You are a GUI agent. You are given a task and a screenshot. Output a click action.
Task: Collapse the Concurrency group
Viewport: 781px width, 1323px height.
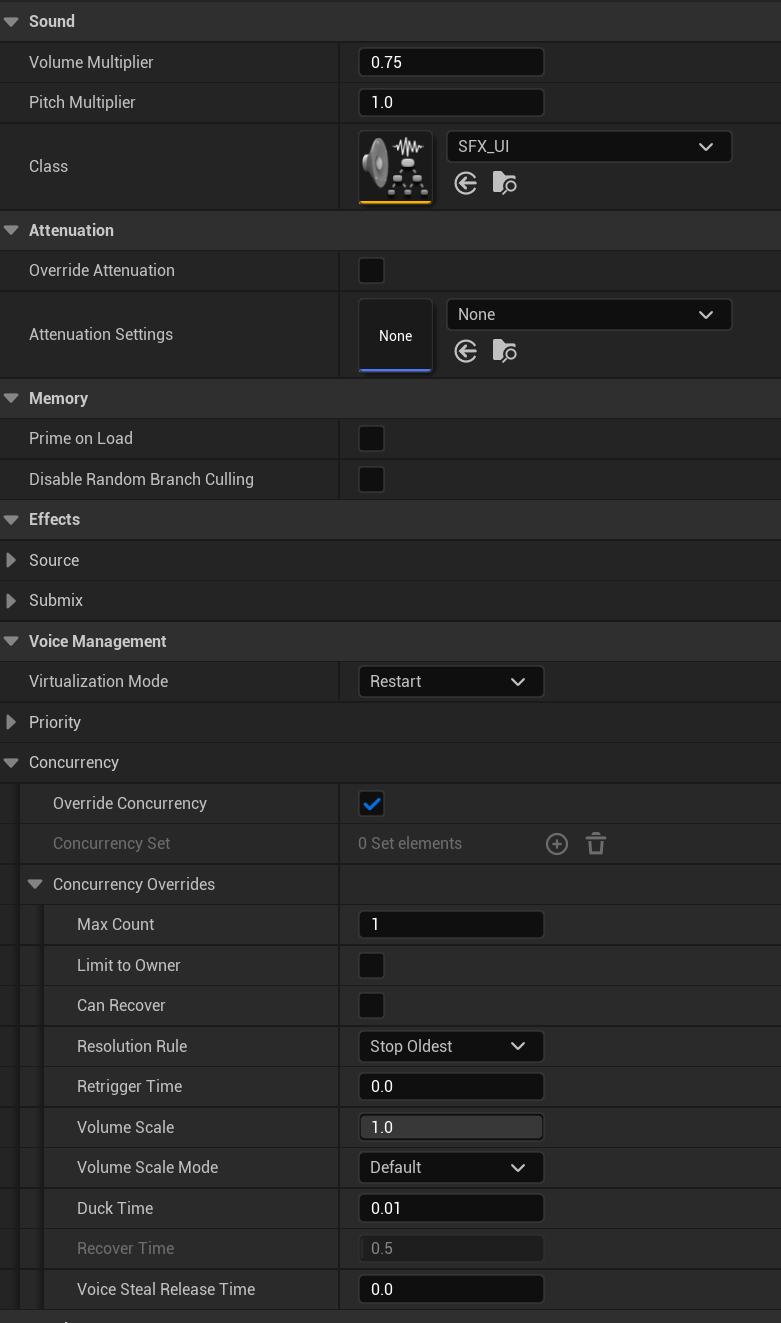11,762
